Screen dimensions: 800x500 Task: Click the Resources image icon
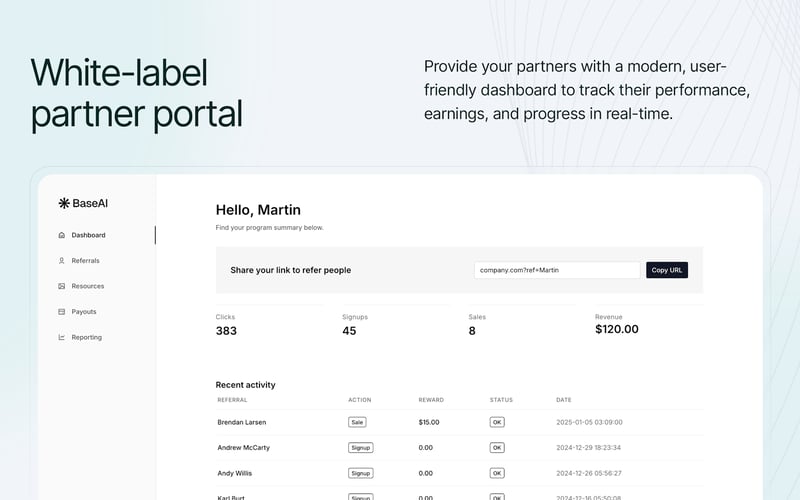(62, 286)
